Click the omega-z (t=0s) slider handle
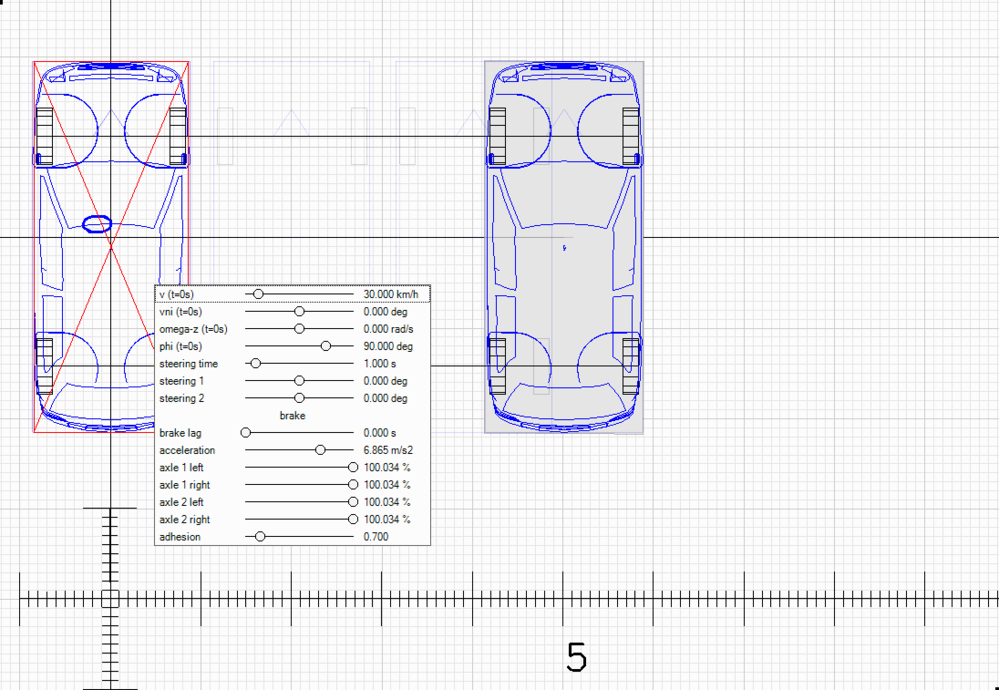 click(x=299, y=329)
